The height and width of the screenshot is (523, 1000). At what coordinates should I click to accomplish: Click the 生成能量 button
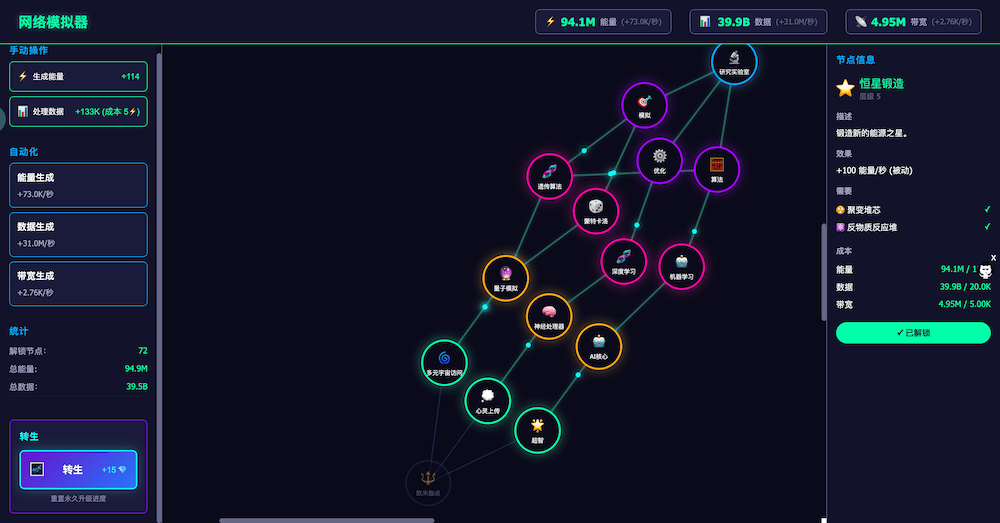click(x=78, y=77)
